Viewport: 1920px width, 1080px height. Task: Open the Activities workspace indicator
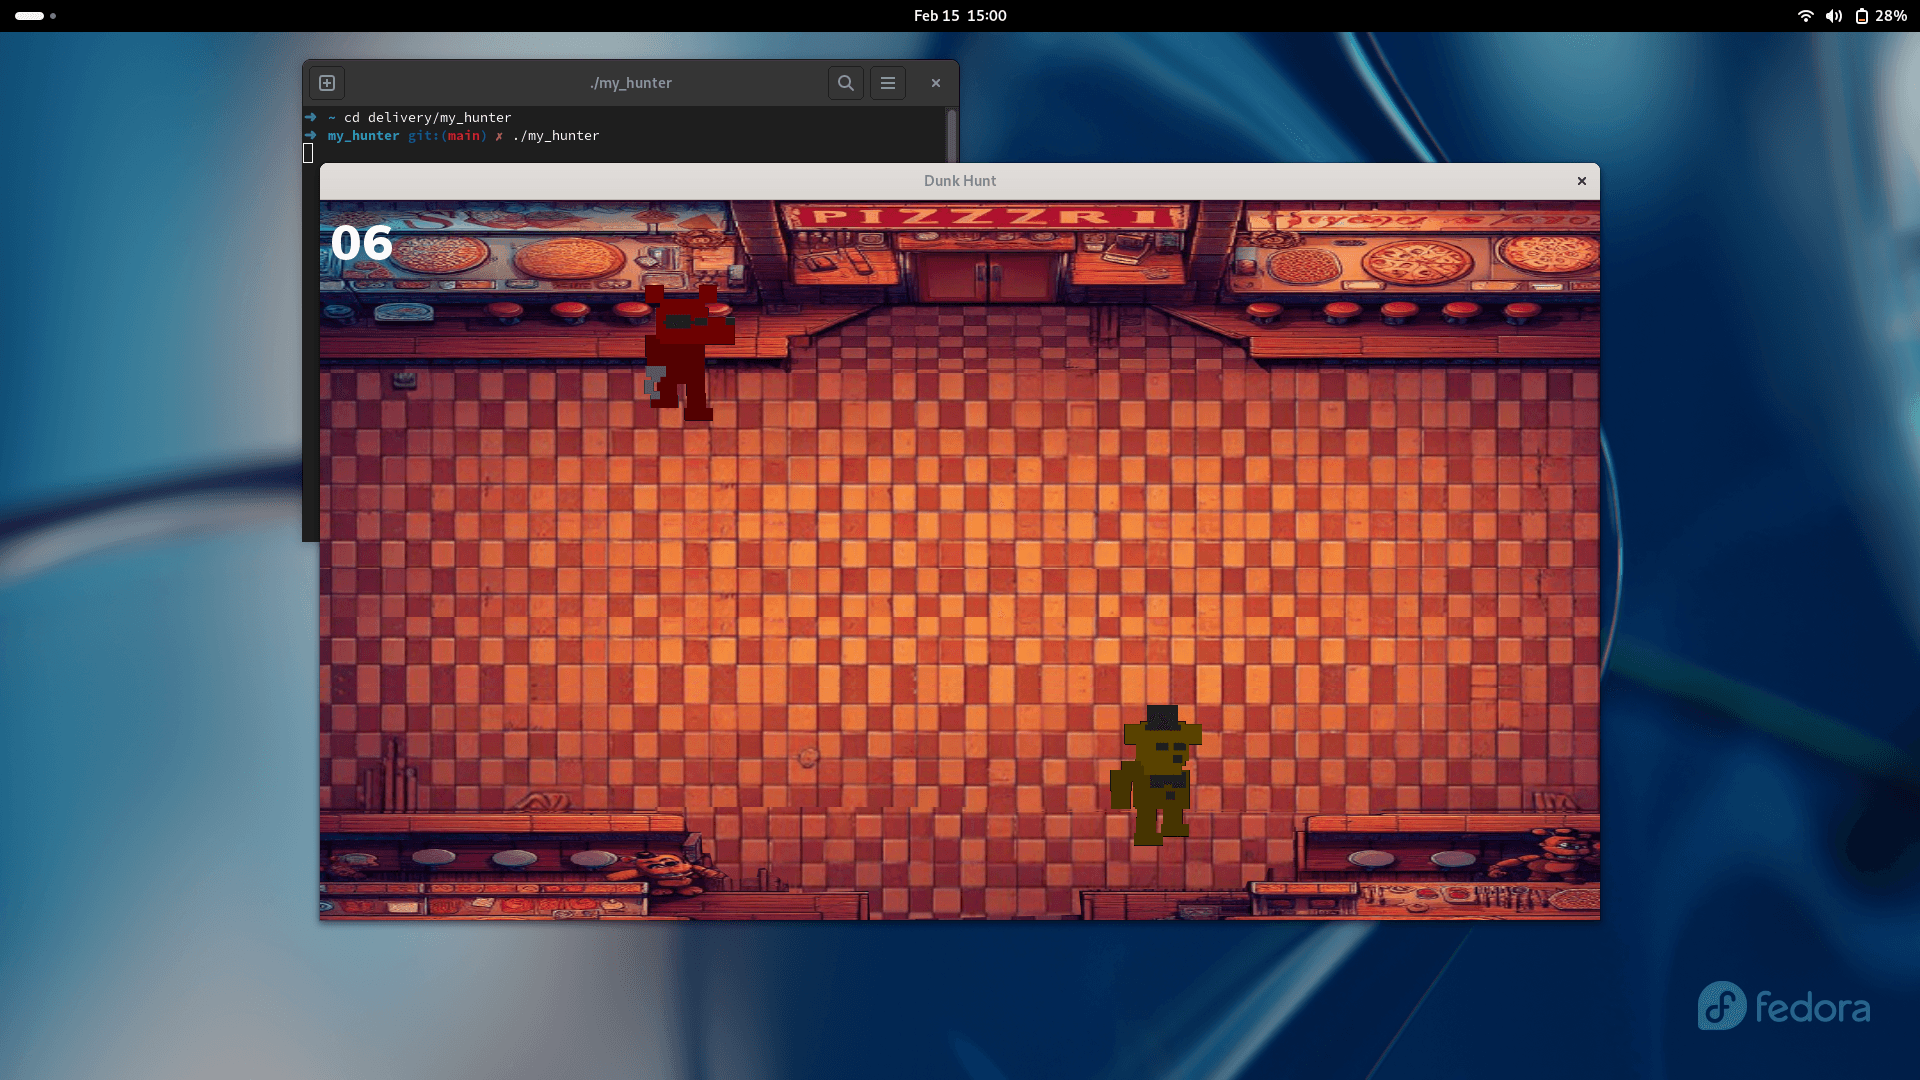(36, 16)
